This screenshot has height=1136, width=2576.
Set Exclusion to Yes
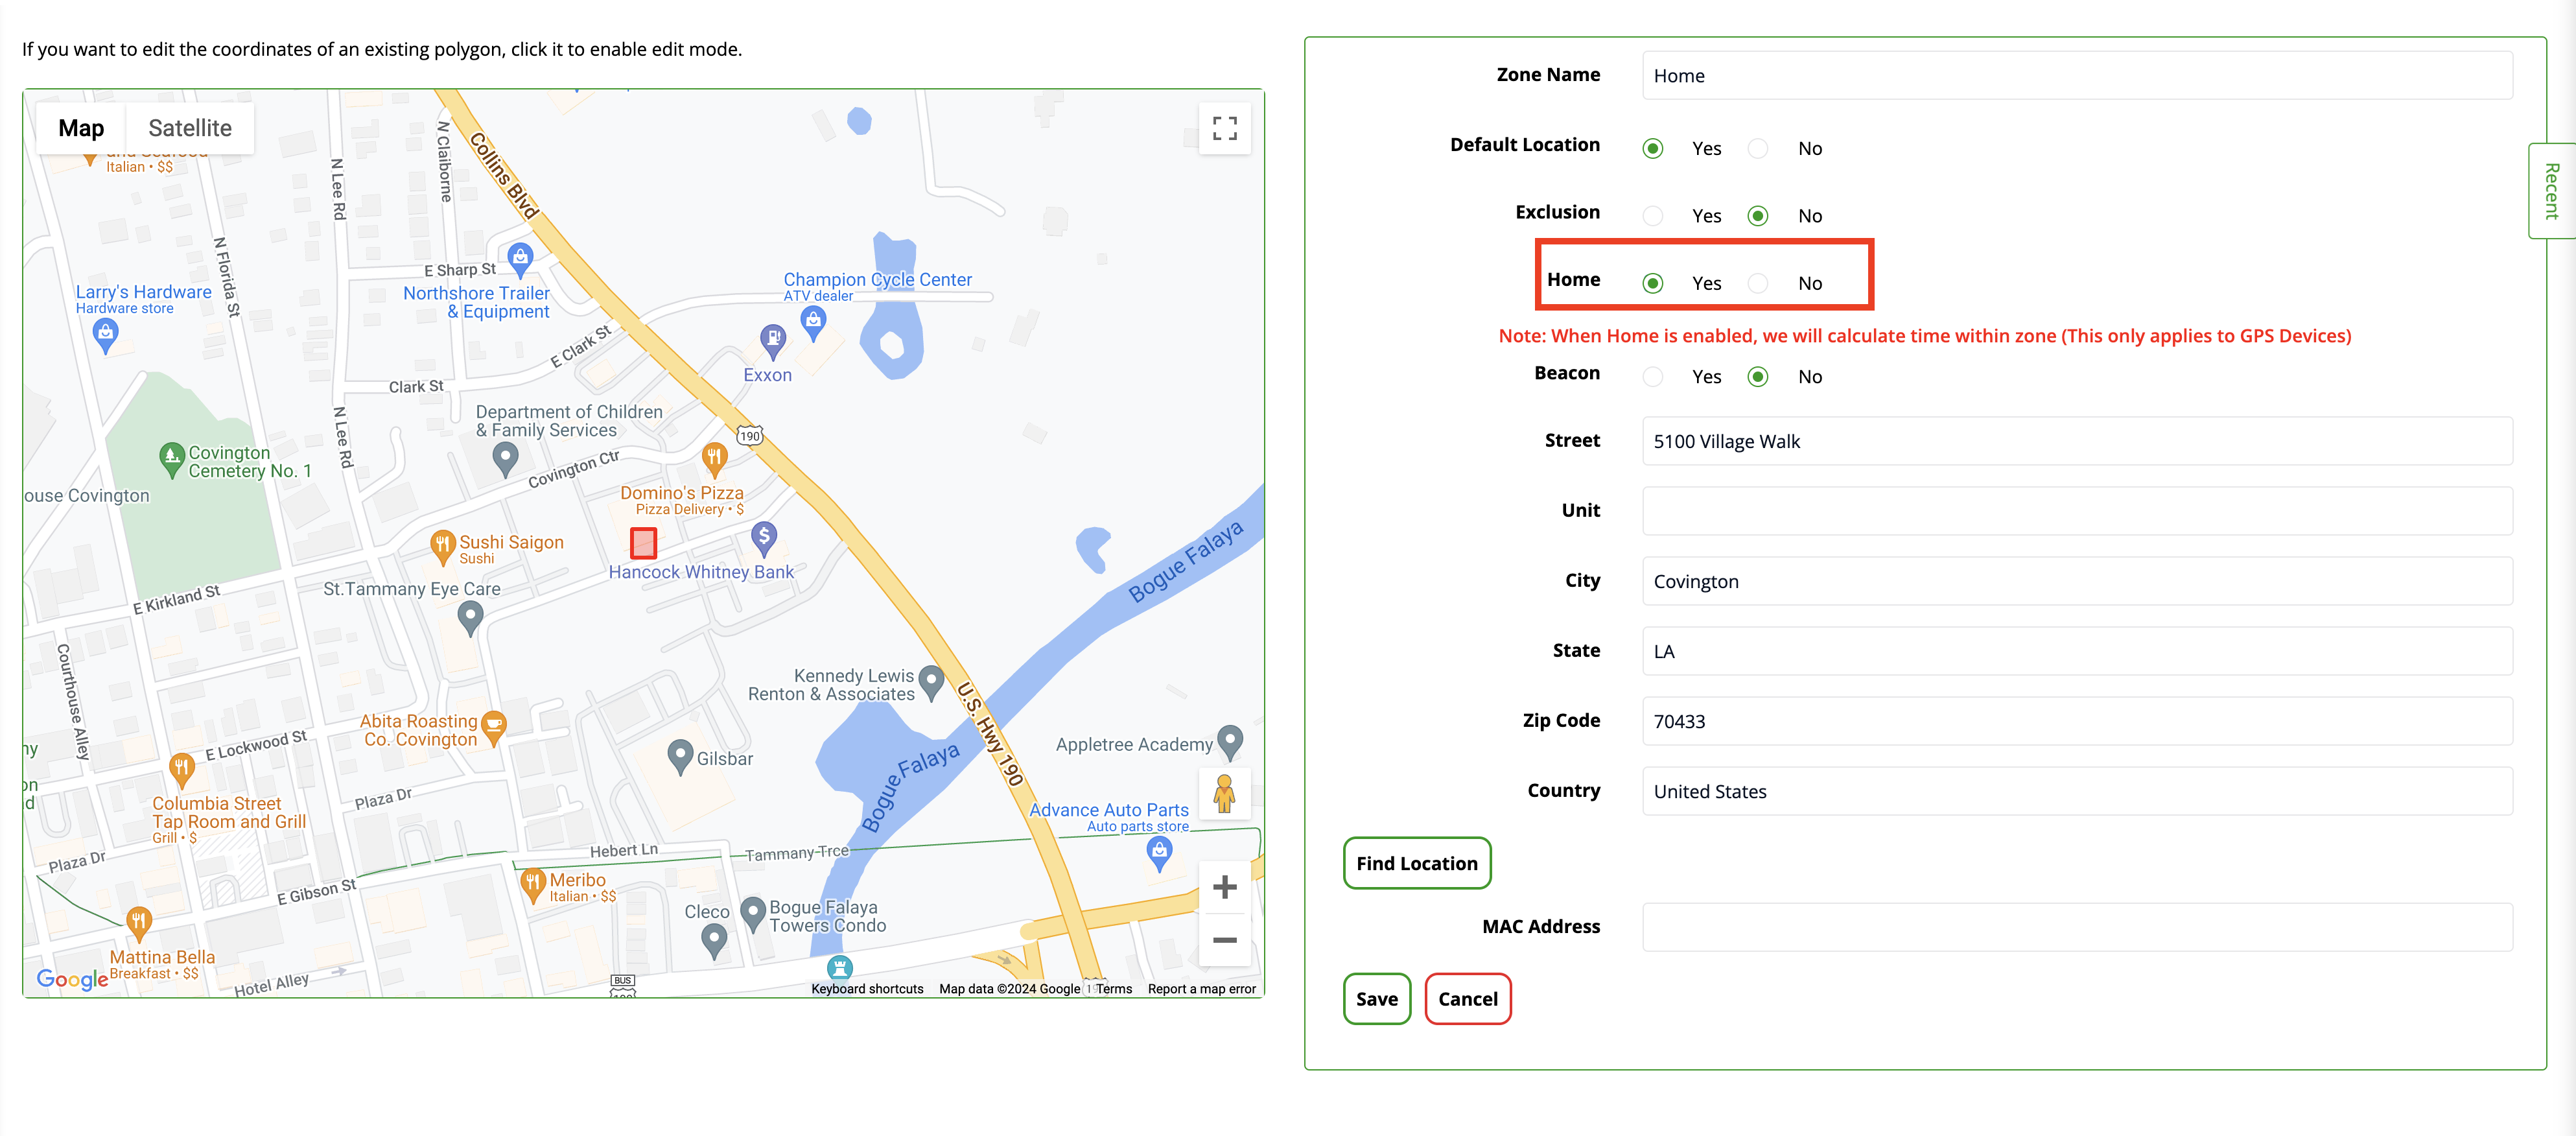(1653, 216)
